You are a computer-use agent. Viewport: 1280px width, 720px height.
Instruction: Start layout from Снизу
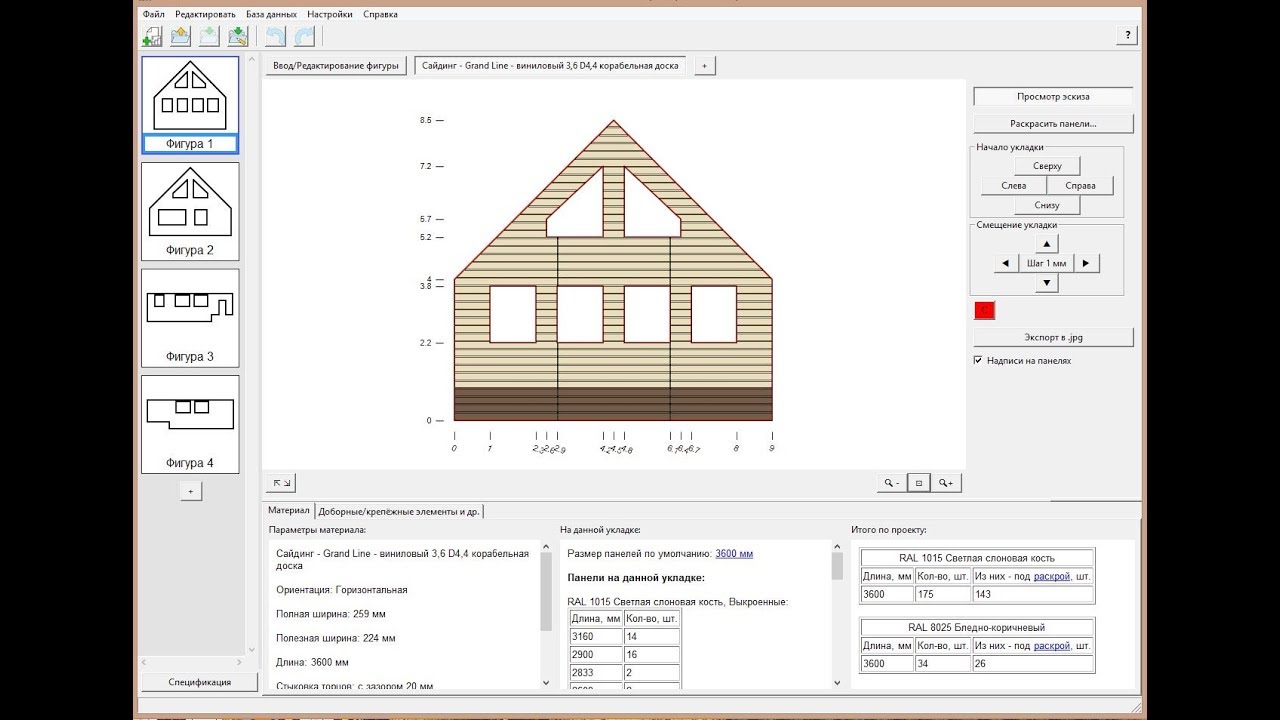[1046, 205]
